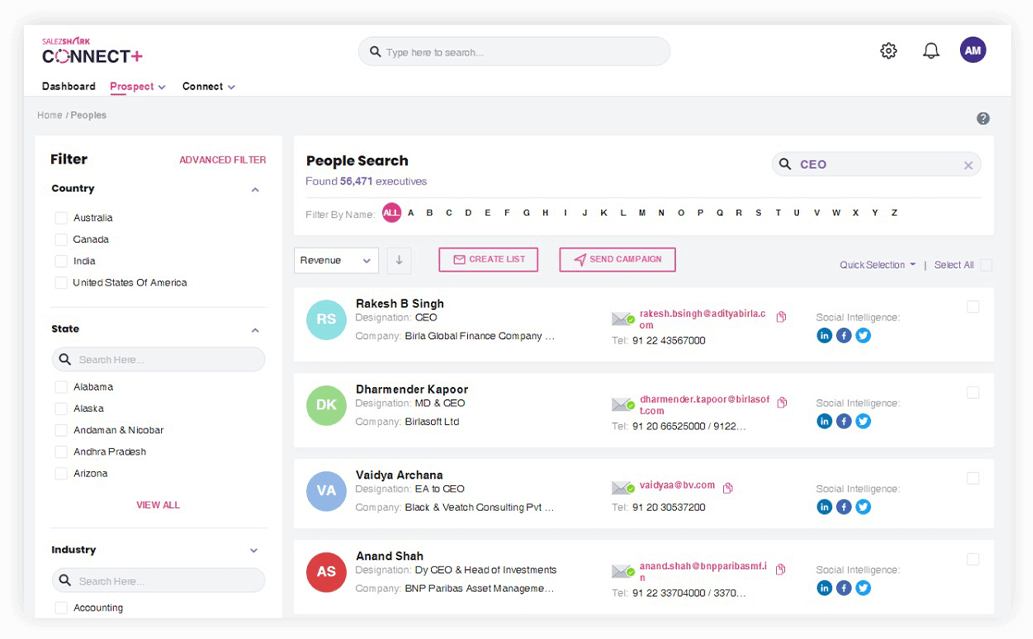Click the Send Campaign button
This screenshot has width=1033, height=639.
pyautogui.click(x=617, y=260)
